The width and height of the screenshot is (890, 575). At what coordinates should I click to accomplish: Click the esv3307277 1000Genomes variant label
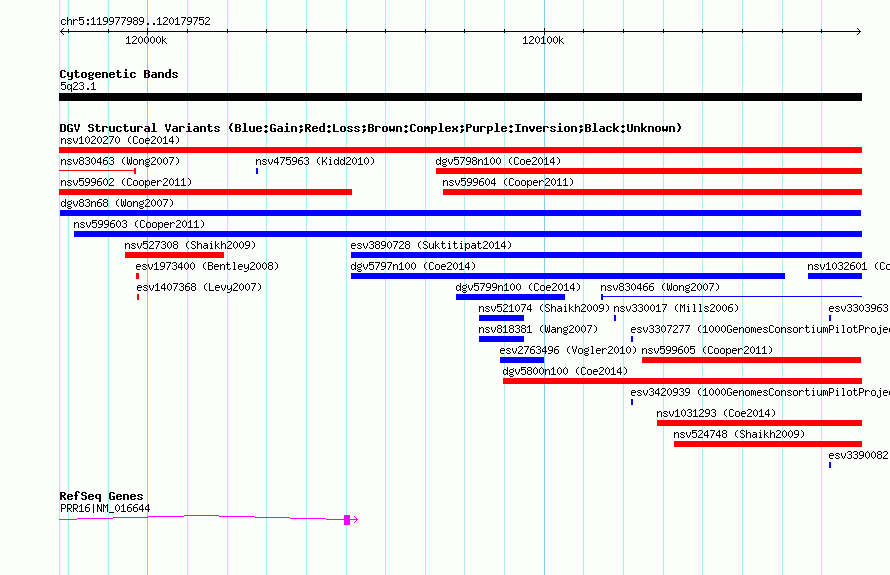click(759, 329)
